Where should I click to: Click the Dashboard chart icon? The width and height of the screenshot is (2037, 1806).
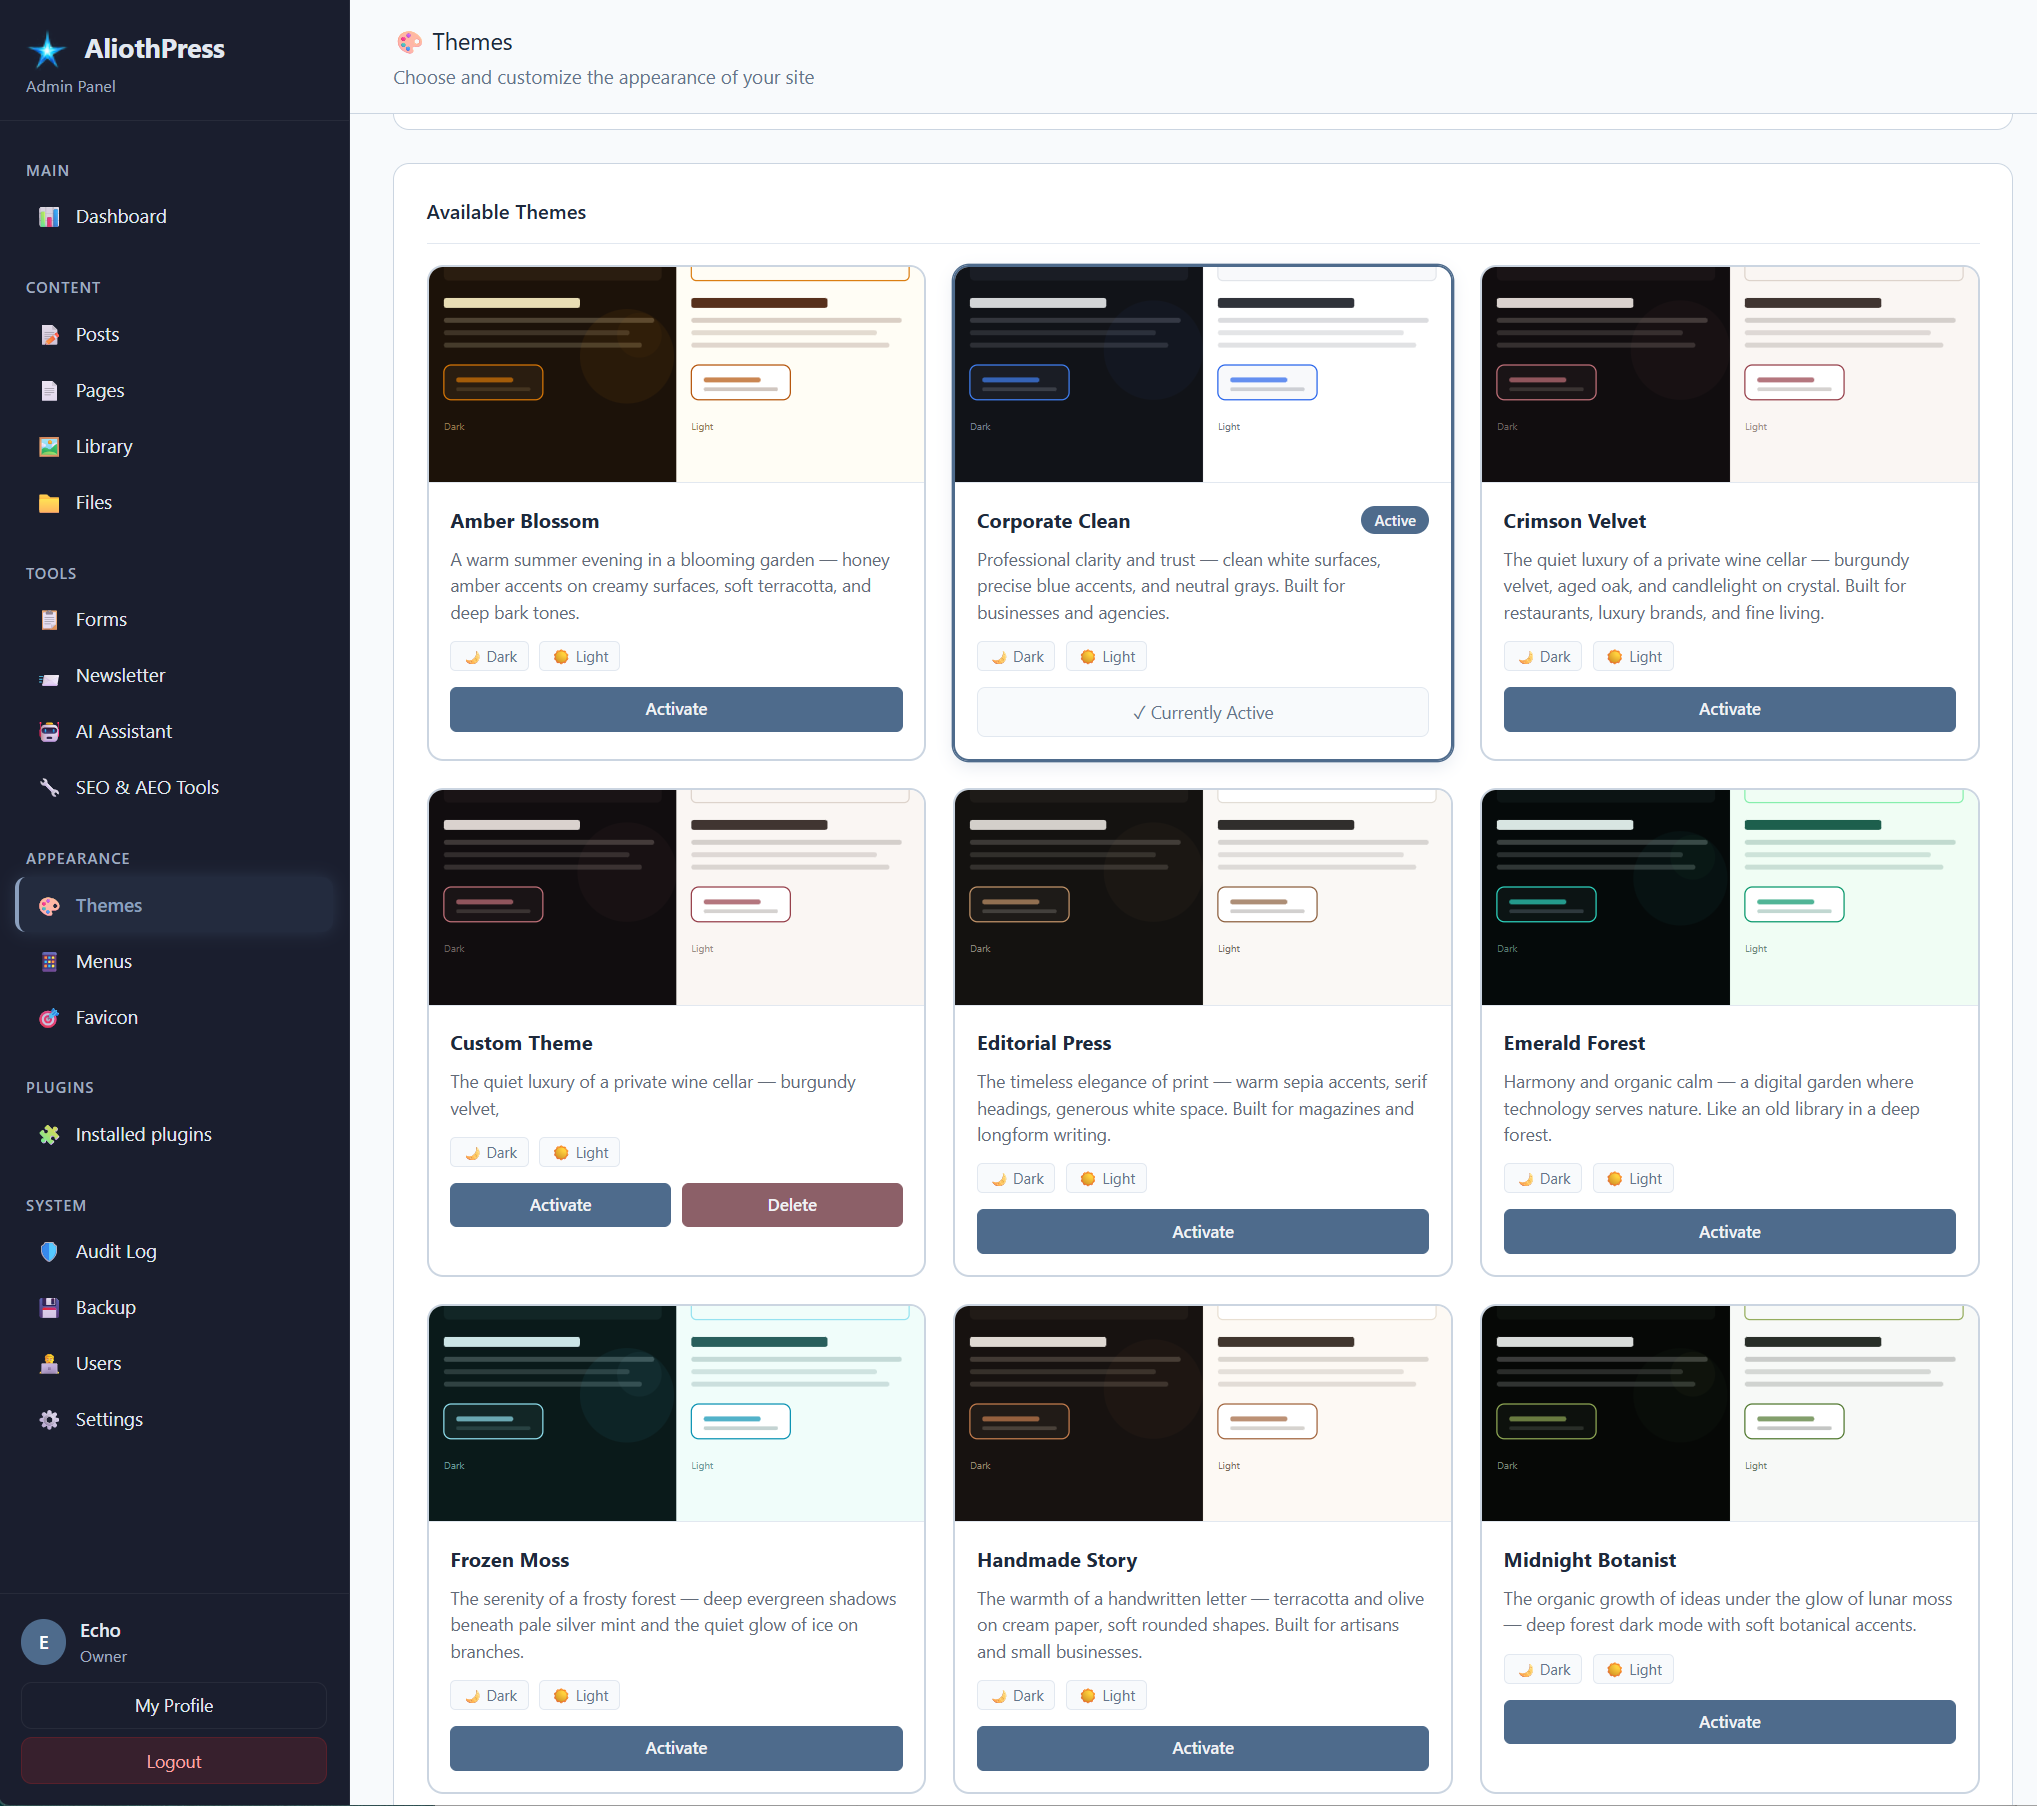click(49, 217)
